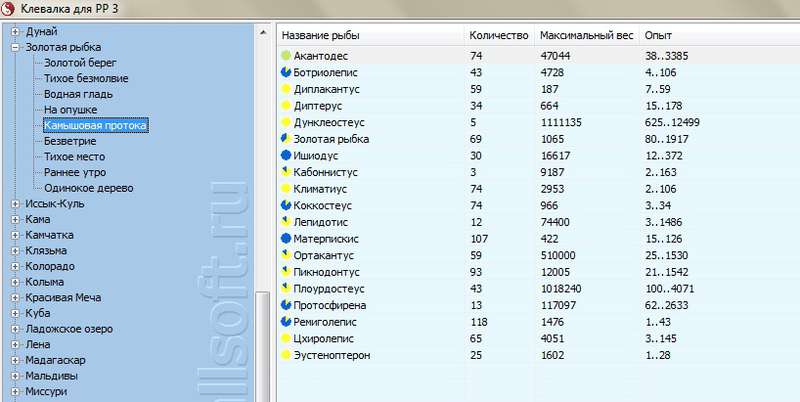Viewport: 800px width, 402px height.
Task: Select the Раннее утро location
Action: (x=76, y=172)
